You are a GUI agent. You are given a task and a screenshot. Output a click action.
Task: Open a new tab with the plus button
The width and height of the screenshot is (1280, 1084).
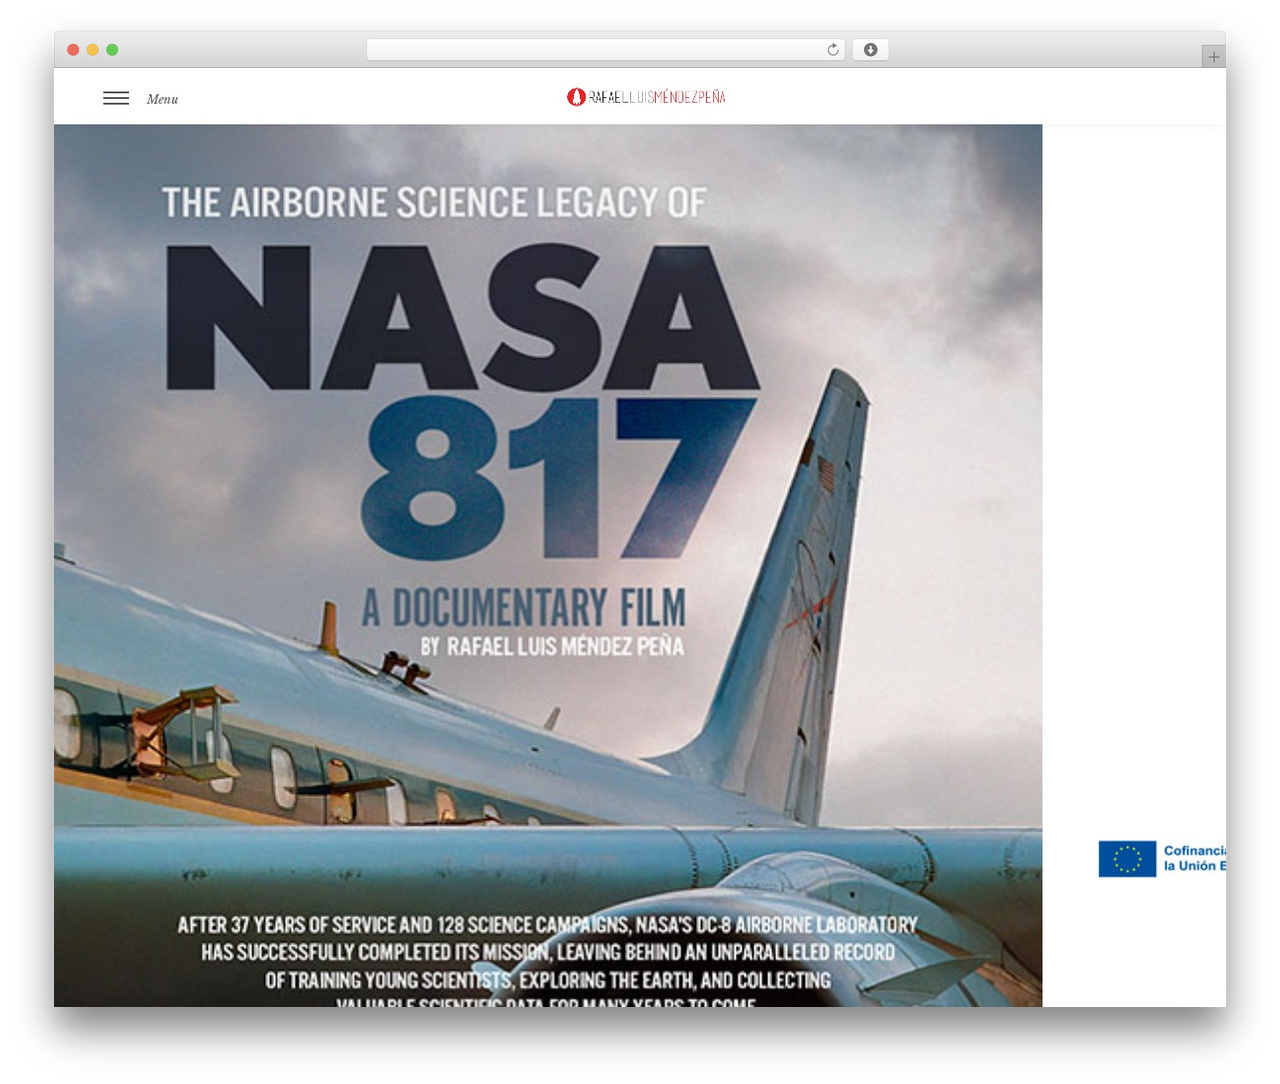(x=1214, y=57)
